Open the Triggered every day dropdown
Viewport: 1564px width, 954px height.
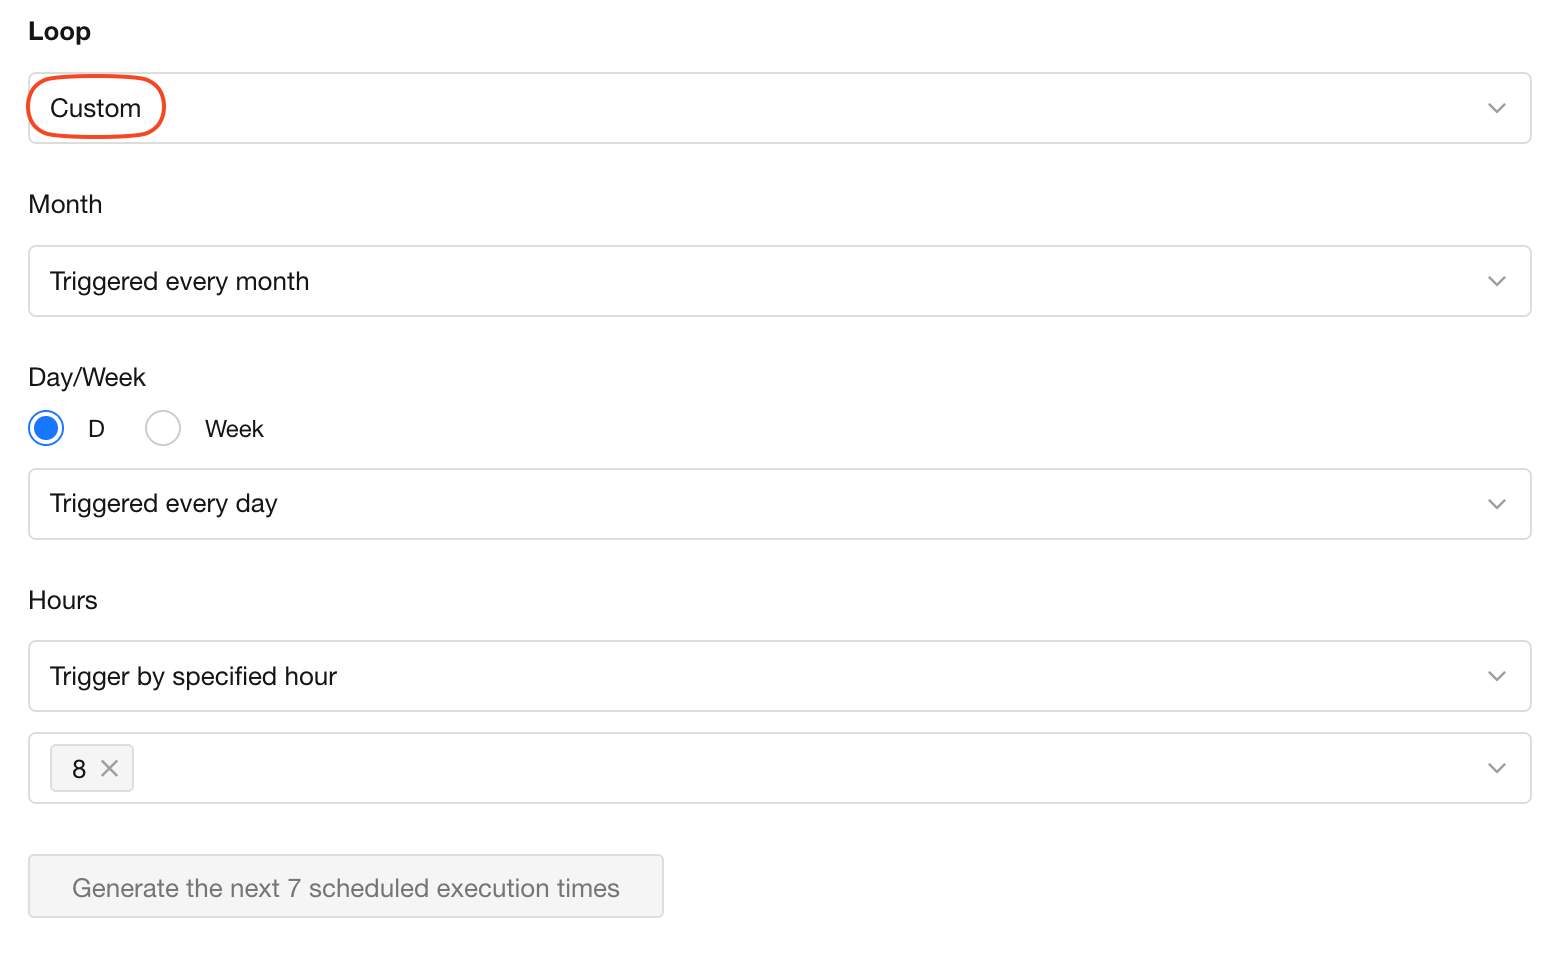[x=780, y=504]
